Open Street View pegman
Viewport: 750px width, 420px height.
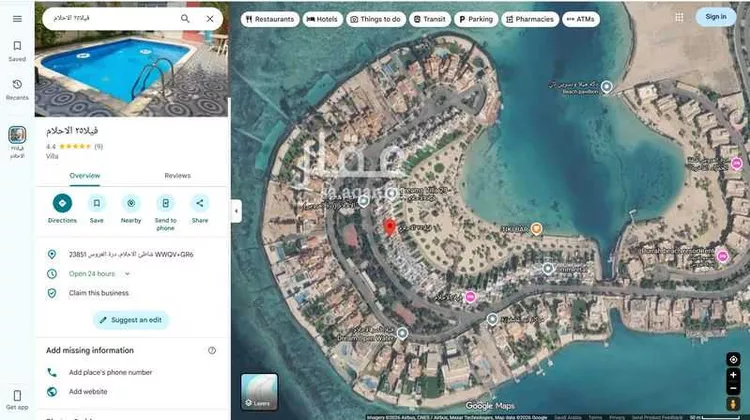click(733, 405)
